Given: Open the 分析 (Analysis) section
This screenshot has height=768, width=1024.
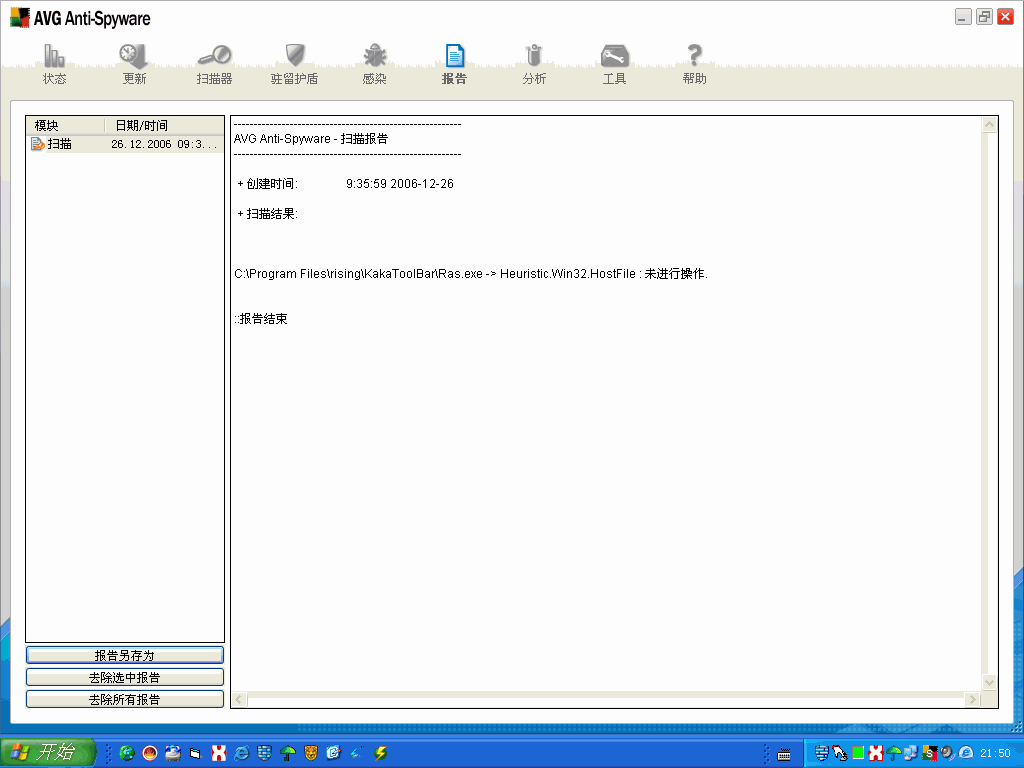Looking at the screenshot, I should point(534,64).
